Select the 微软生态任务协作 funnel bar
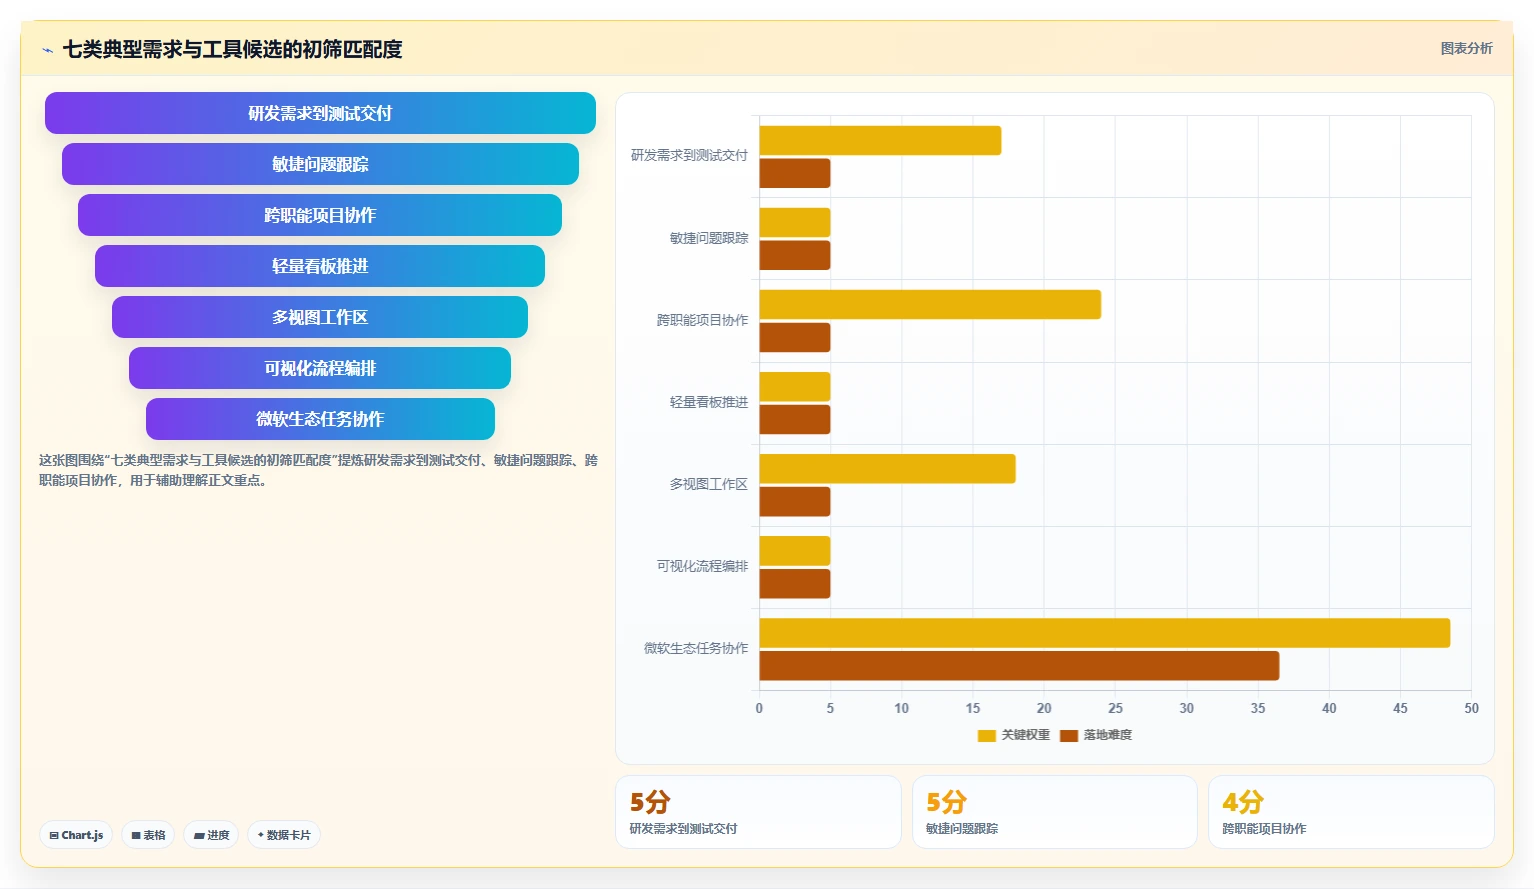The width and height of the screenshot is (1534, 889). 320,419
